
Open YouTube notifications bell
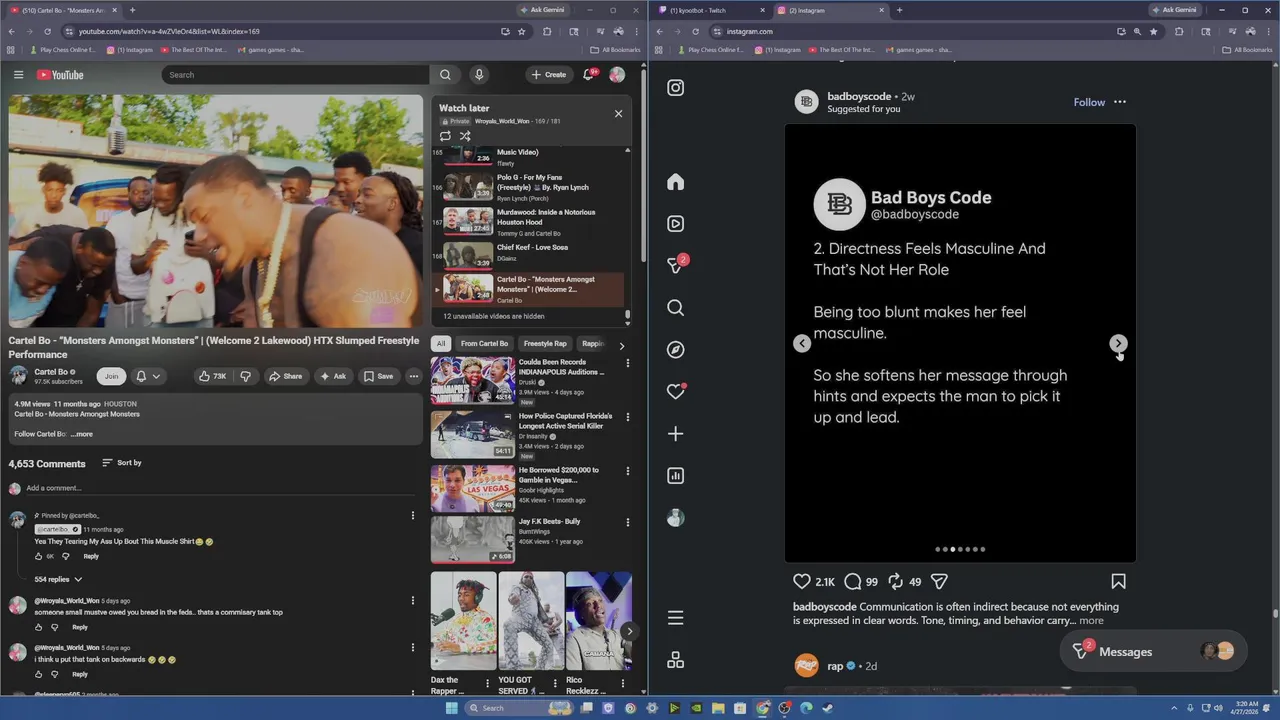coord(589,75)
